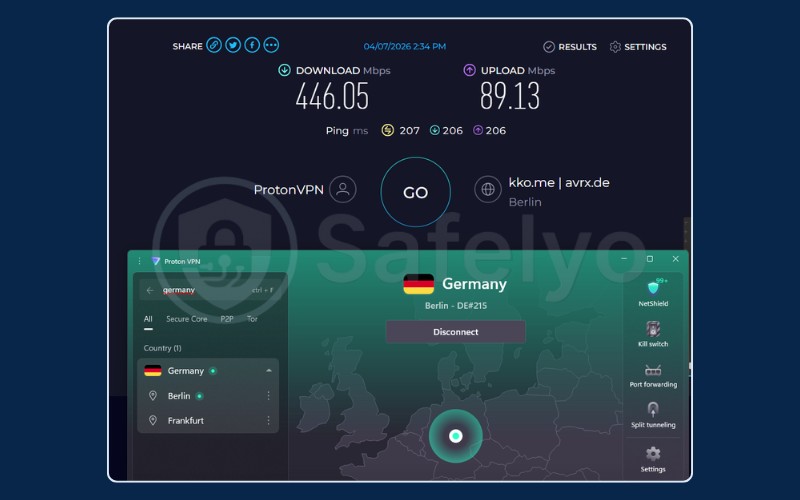Open Frankfurt row three-dot options
Viewport: 800px width, 500px height.
point(268,420)
